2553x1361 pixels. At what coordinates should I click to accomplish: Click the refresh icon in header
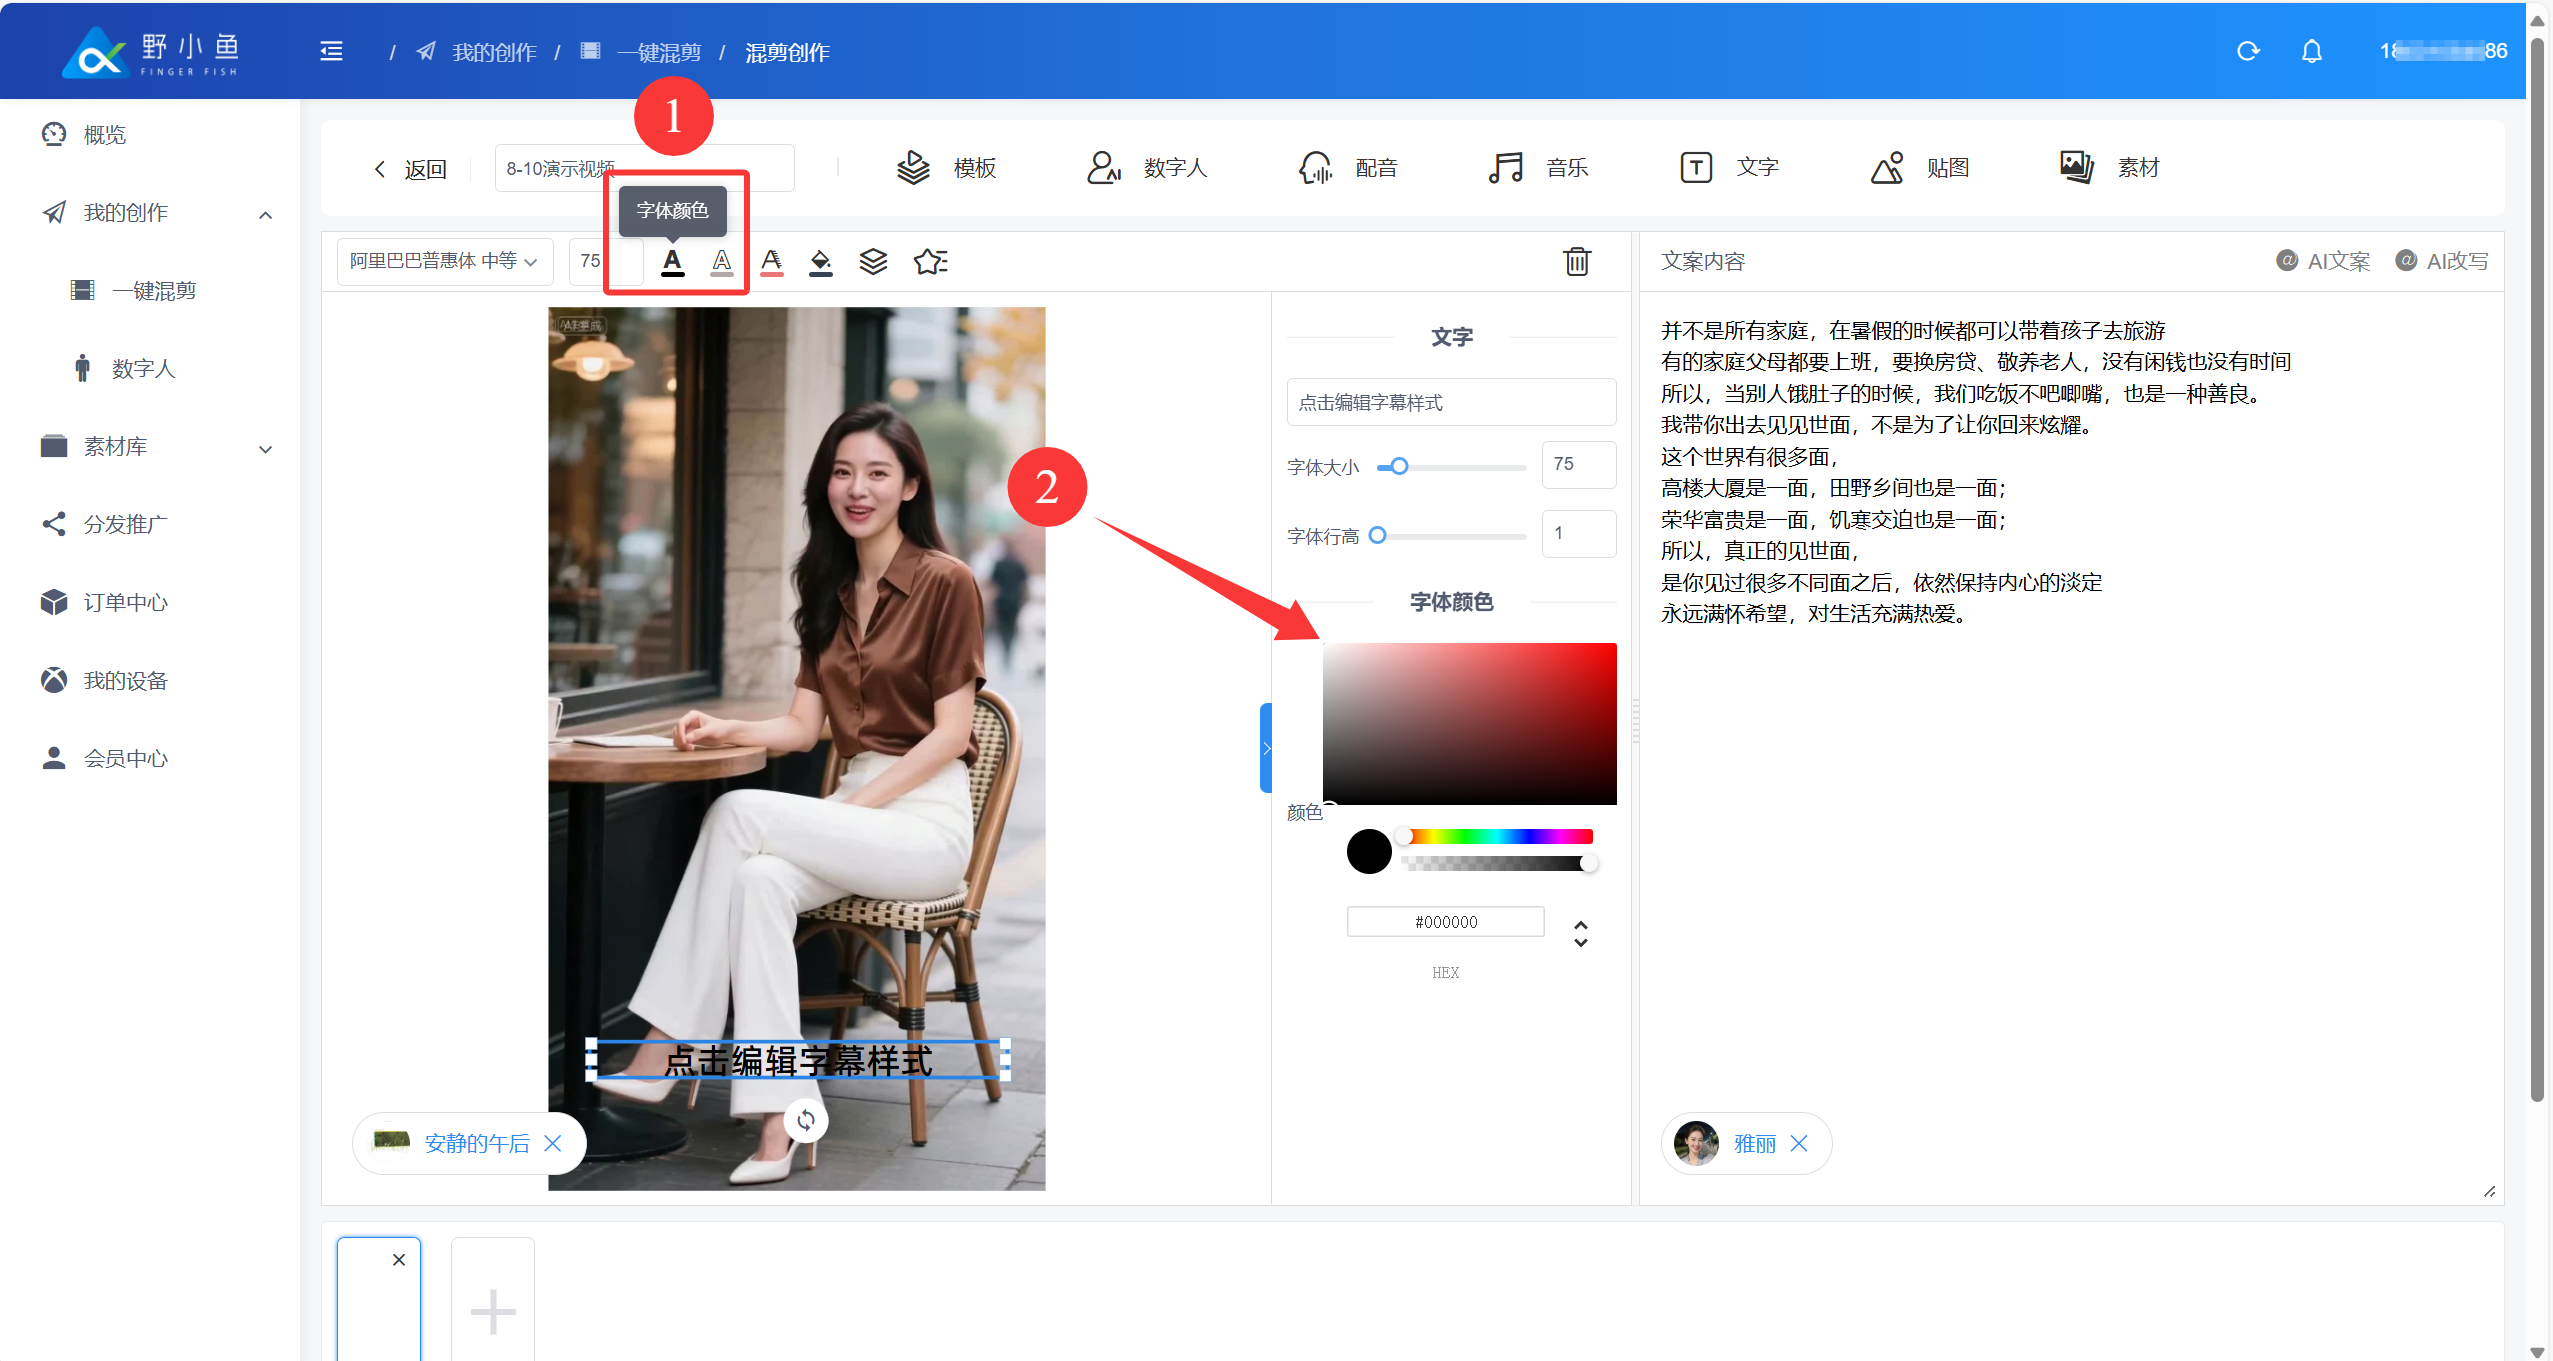point(2247,51)
